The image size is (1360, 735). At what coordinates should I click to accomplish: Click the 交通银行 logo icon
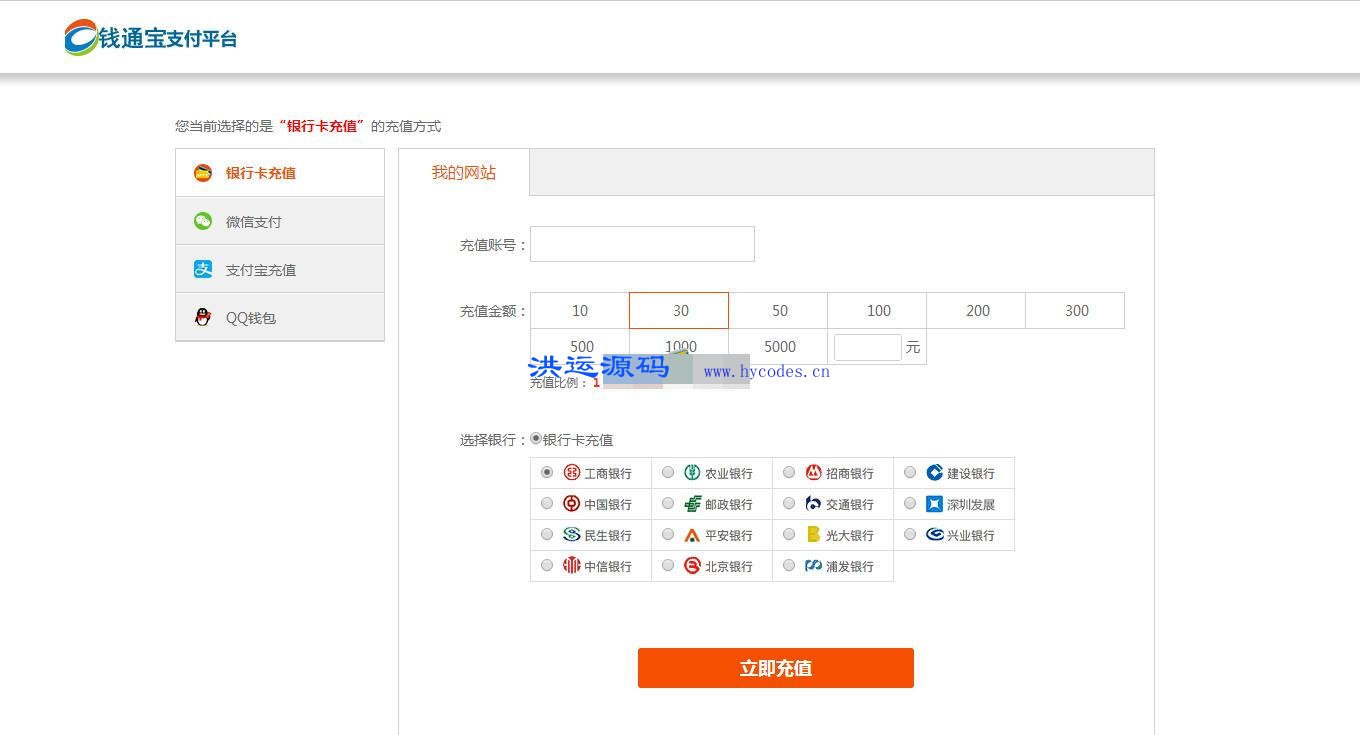click(x=813, y=503)
